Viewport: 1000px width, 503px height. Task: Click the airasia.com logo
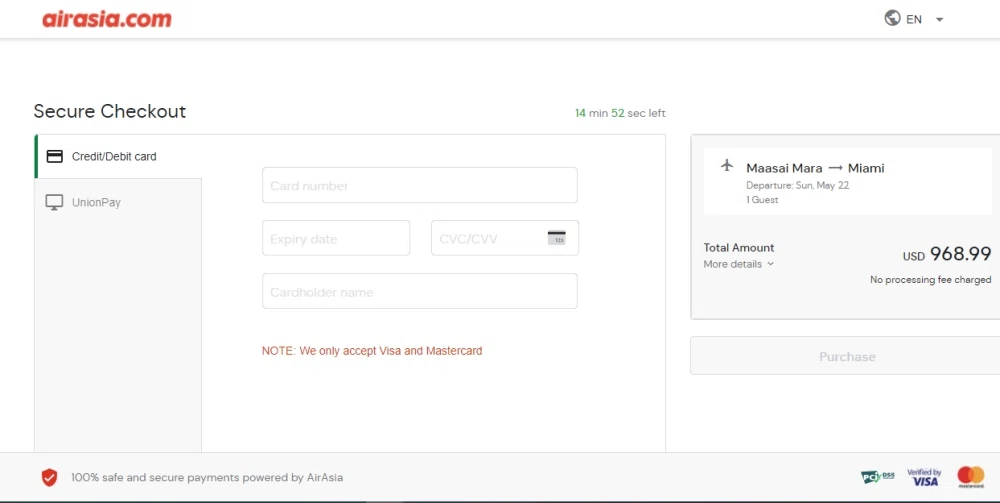(107, 19)
